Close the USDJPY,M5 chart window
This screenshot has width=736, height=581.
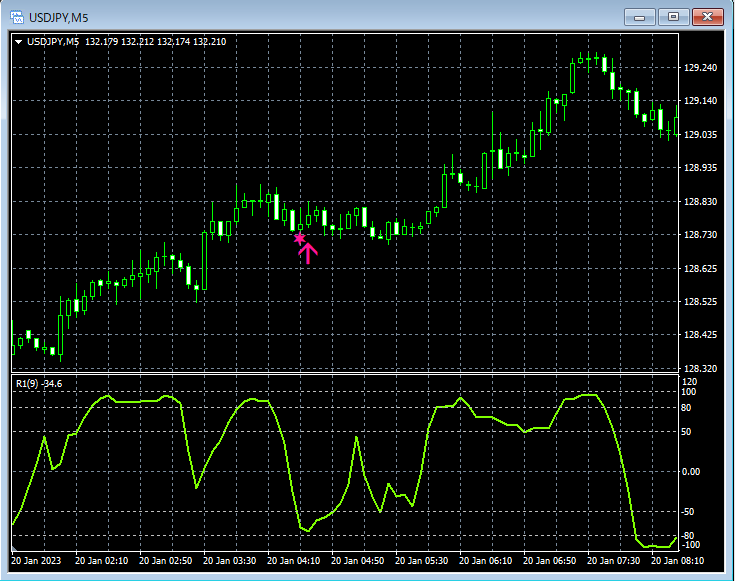tap(707, 17)
